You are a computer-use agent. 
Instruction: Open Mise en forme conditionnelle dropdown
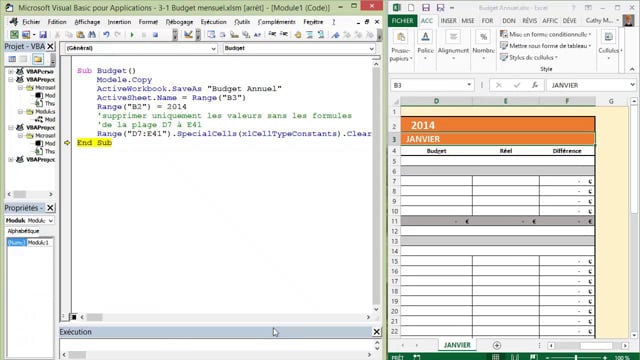(546, 34)
